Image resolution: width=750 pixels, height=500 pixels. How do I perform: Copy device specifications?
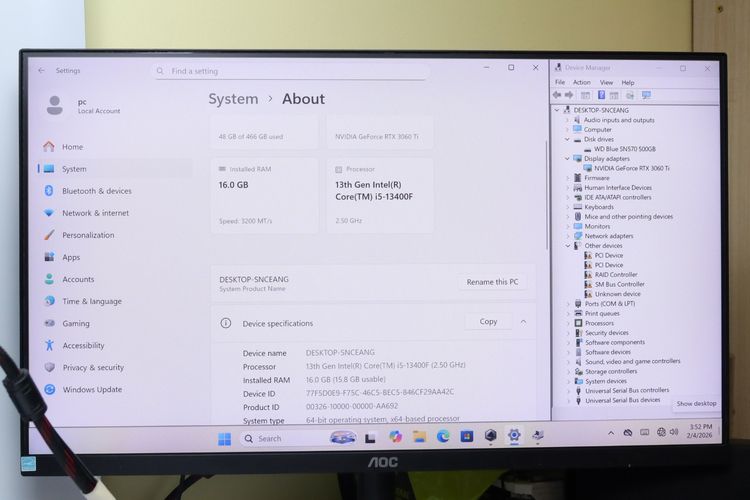click(x=488, y=322)
